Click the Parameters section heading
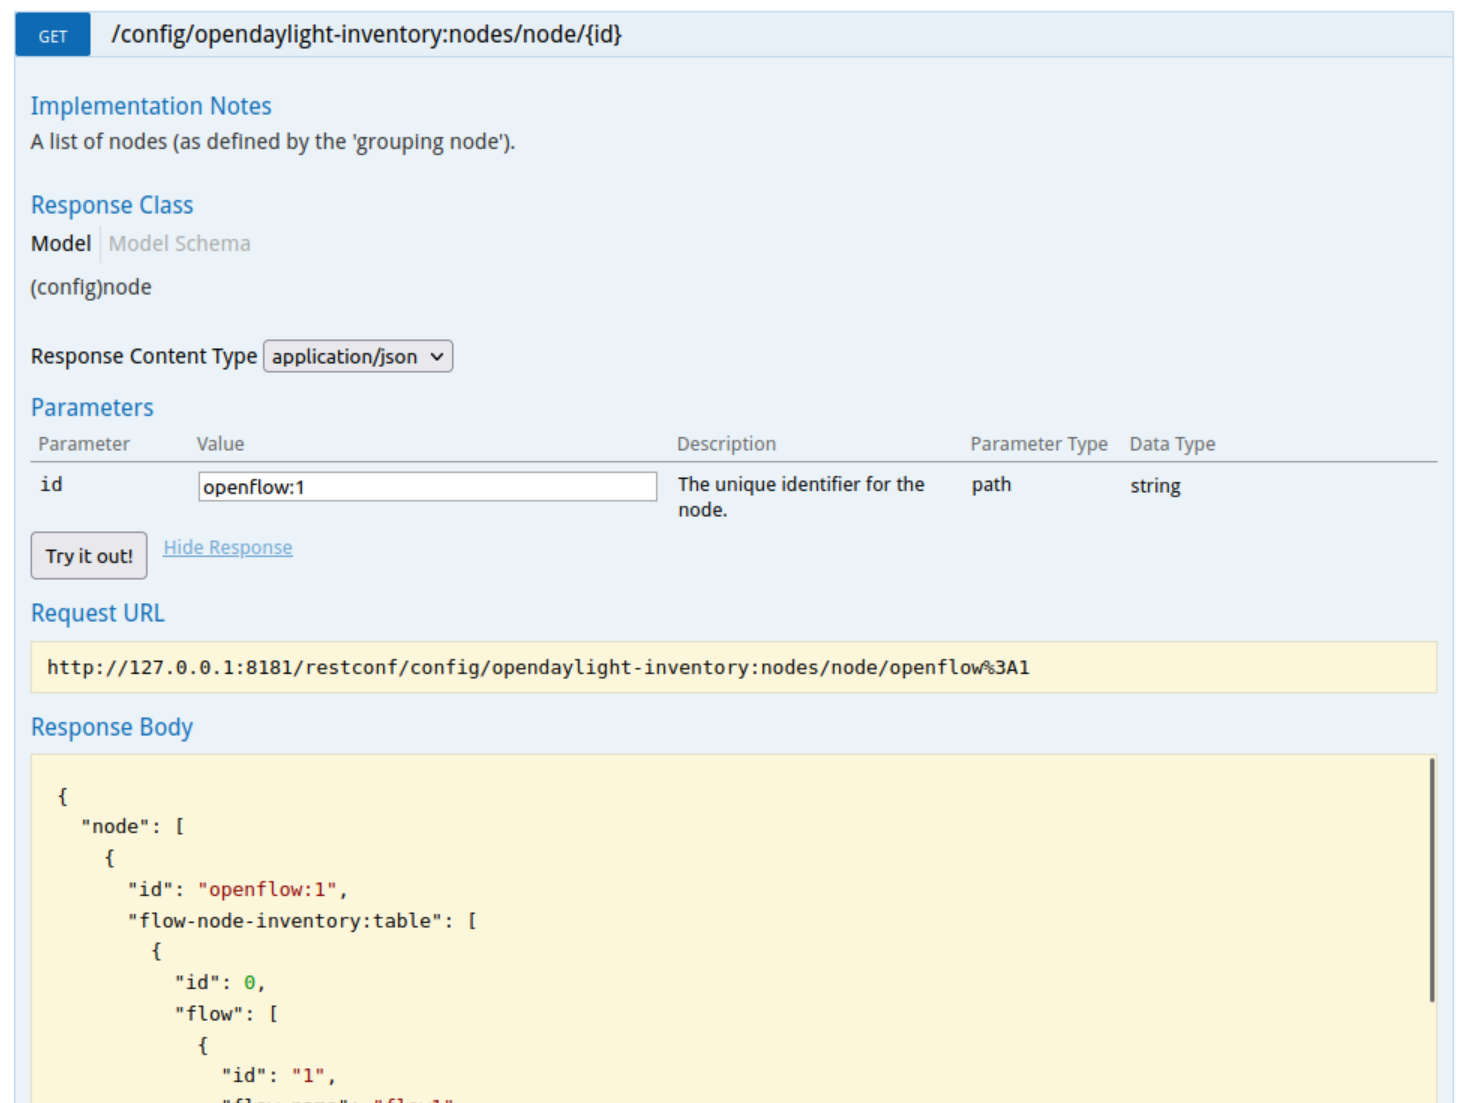 click(92, 408)
